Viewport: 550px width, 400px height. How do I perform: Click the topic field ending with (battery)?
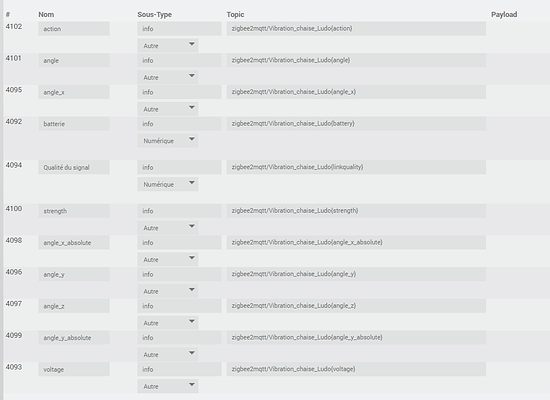click(356, 124)
